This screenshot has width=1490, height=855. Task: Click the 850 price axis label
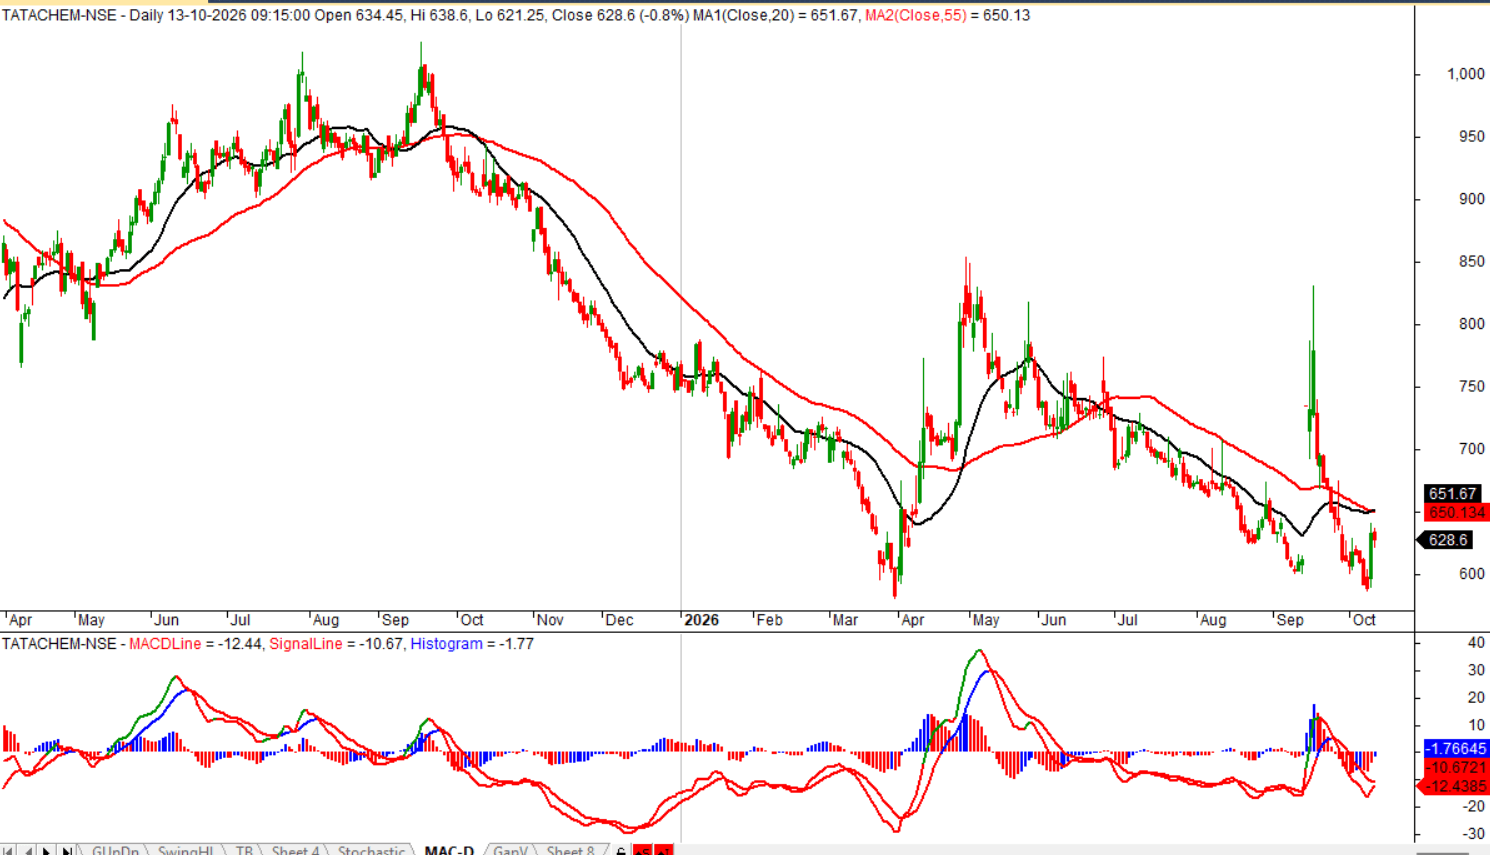tap(1472, 262)
